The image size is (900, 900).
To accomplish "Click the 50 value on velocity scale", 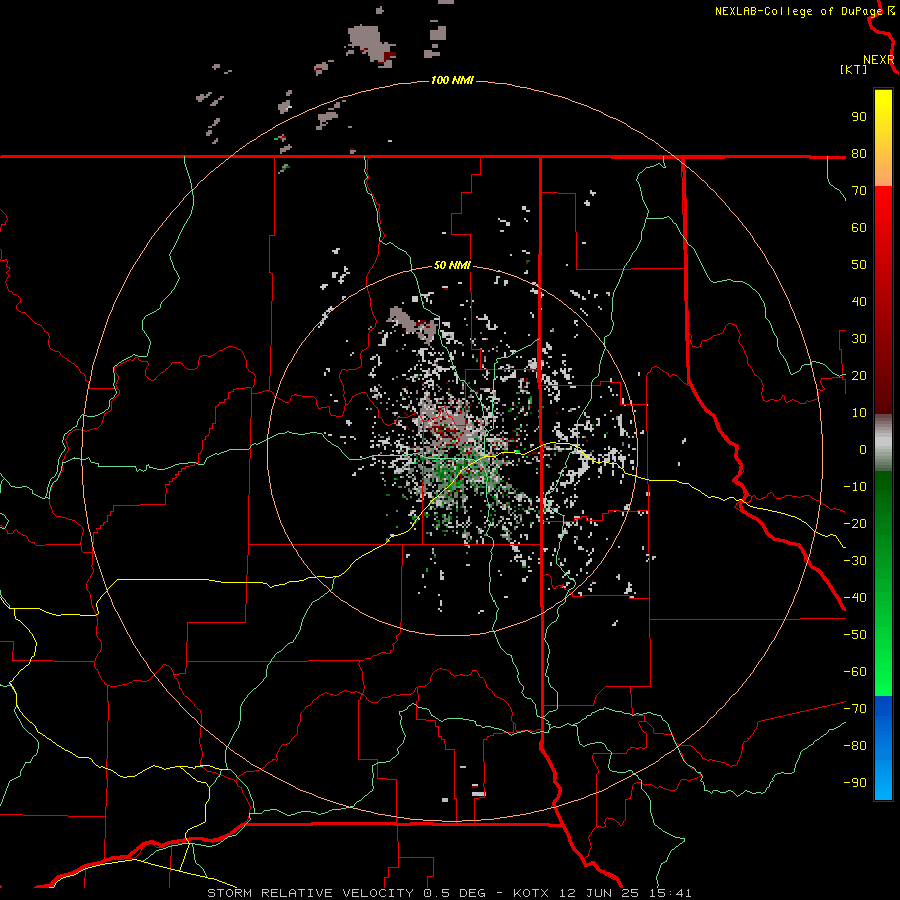I will [859, 265].
